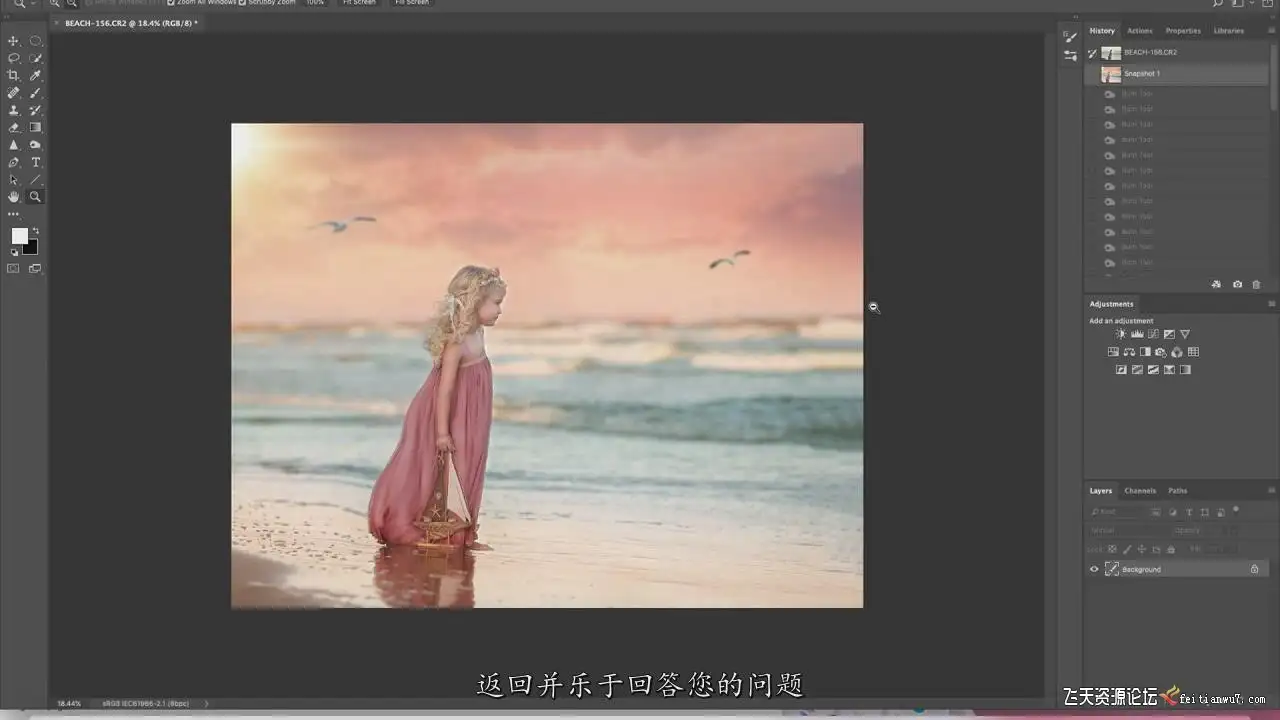Select the Gradient tool

(36, 127)
